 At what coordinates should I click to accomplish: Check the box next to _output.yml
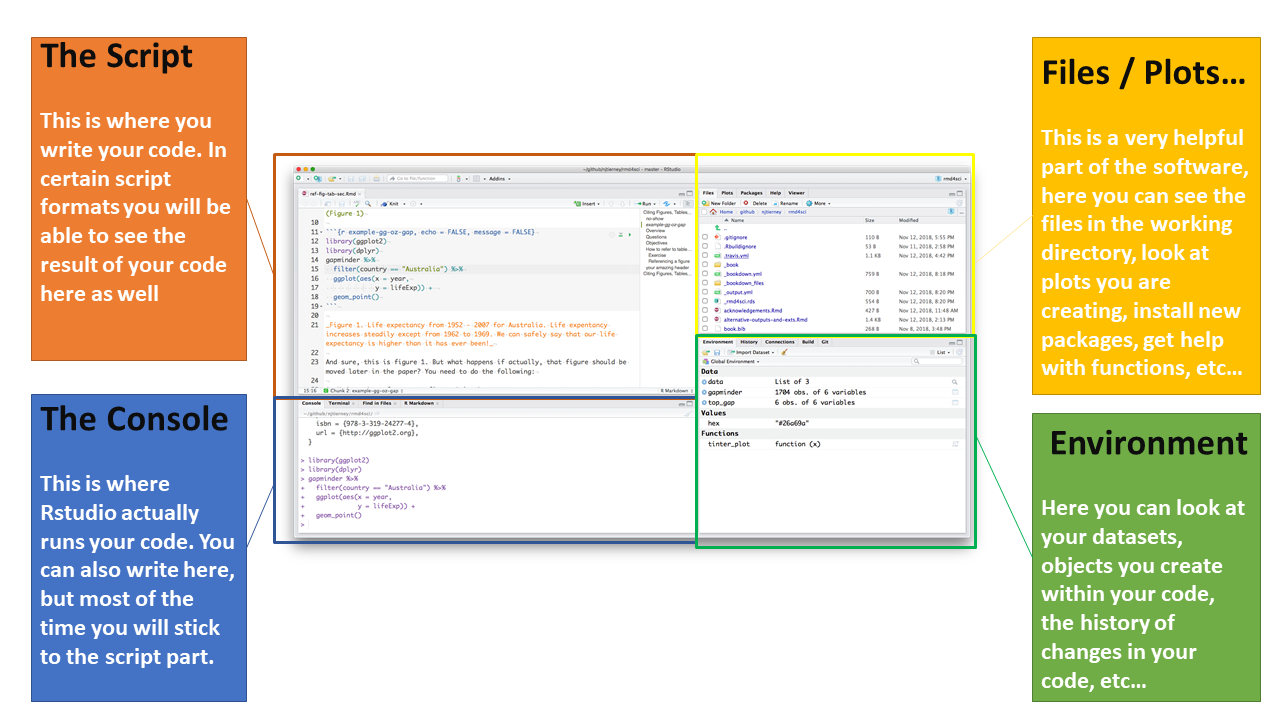click(705, 292)
